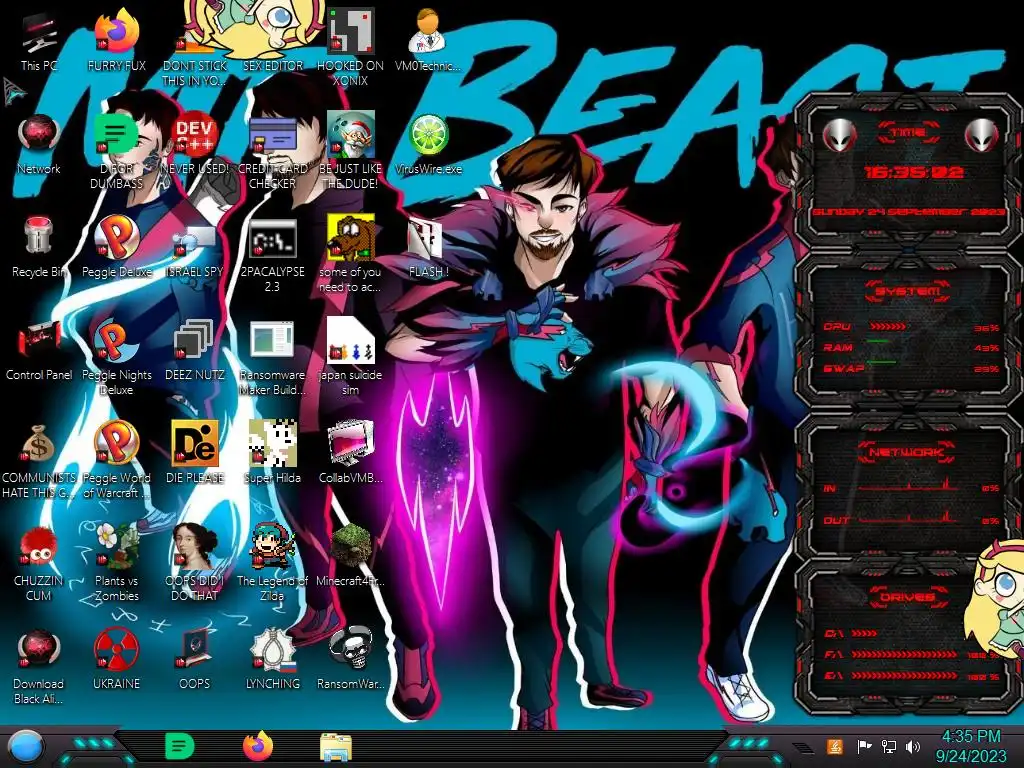Open the Ransomware Maker Build shortcut
Viewport: 1024px width, 768px height.
[272, 358]
